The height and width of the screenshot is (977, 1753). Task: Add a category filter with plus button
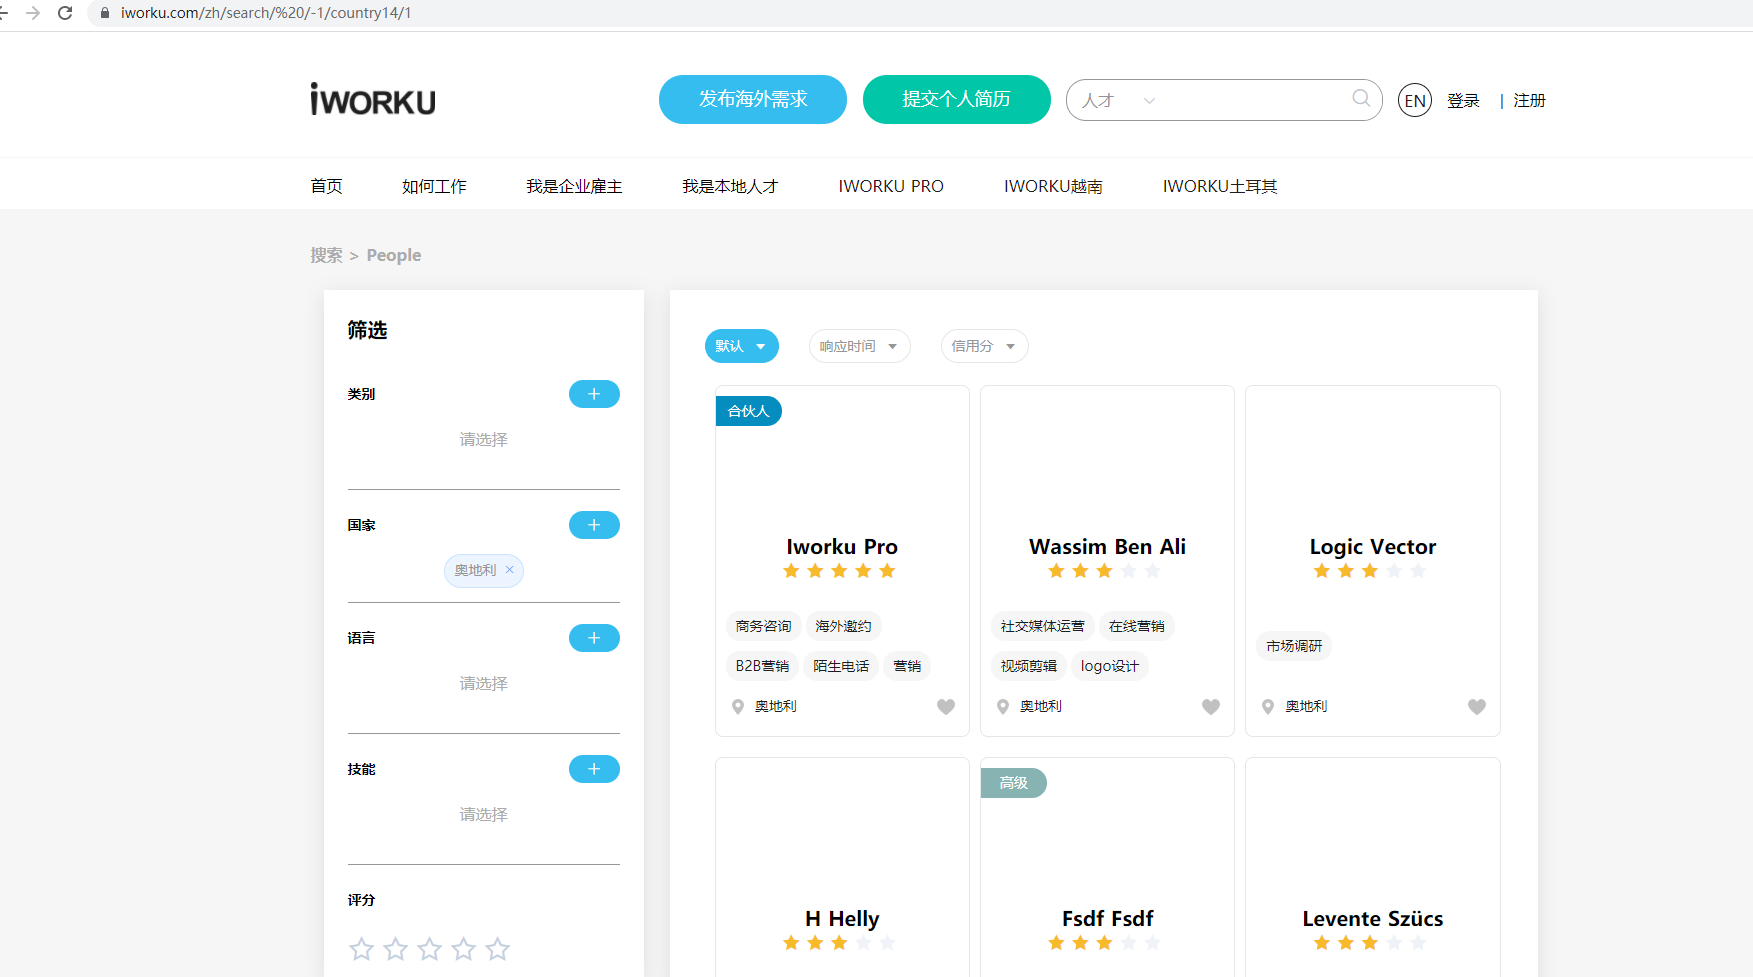click(594, 394)
